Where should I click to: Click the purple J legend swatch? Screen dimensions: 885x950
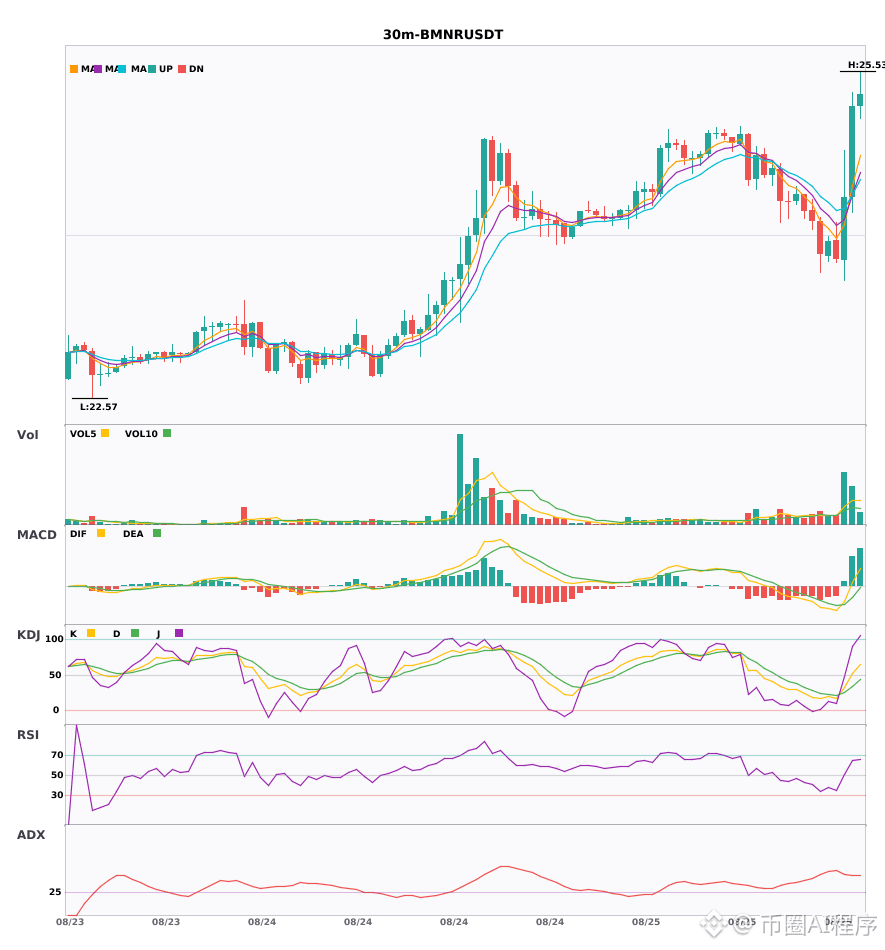(179, 633)
